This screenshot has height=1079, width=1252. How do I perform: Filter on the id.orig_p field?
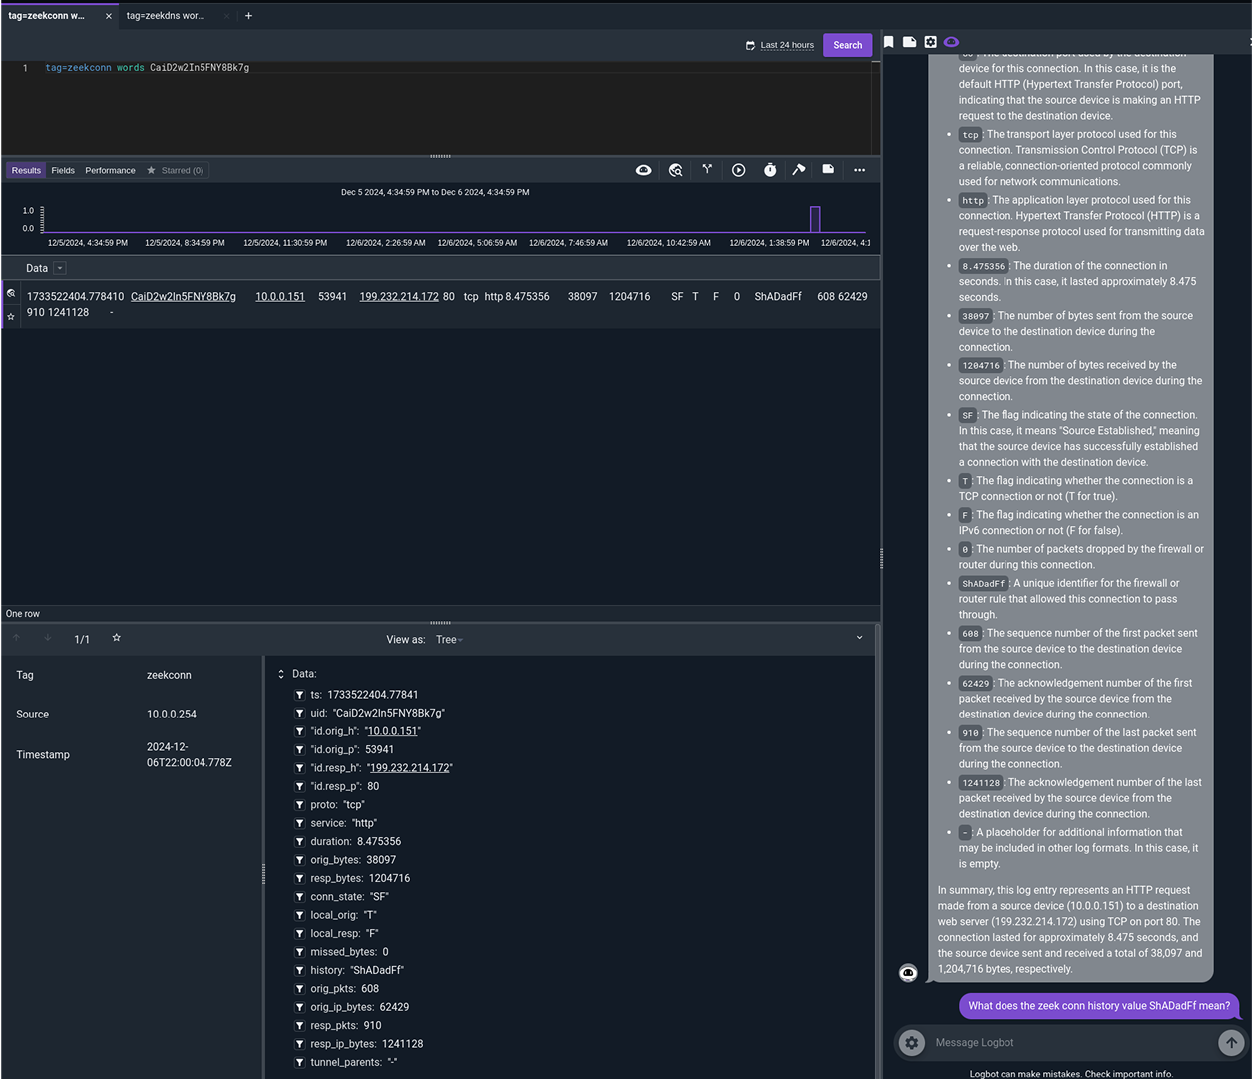[299, 750]
